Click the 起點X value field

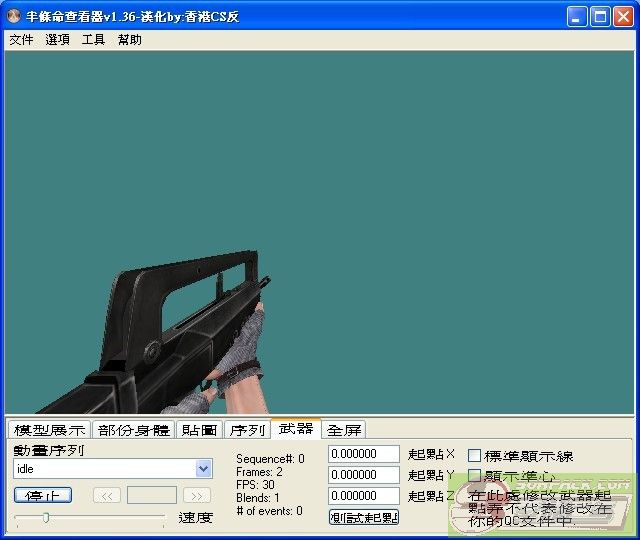[x=364, y=455]
